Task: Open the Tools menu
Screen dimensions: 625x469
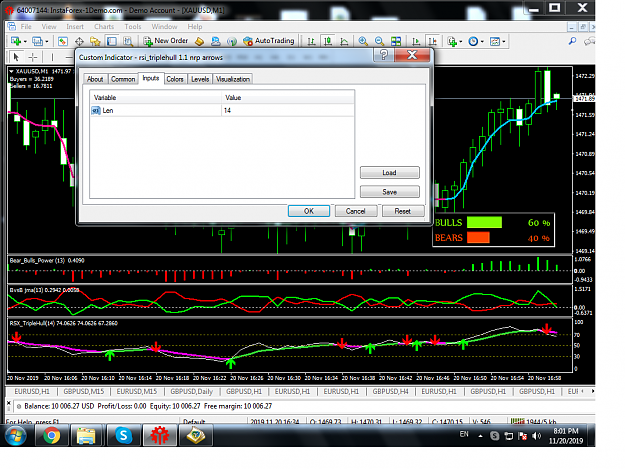Action: (133, 27)
